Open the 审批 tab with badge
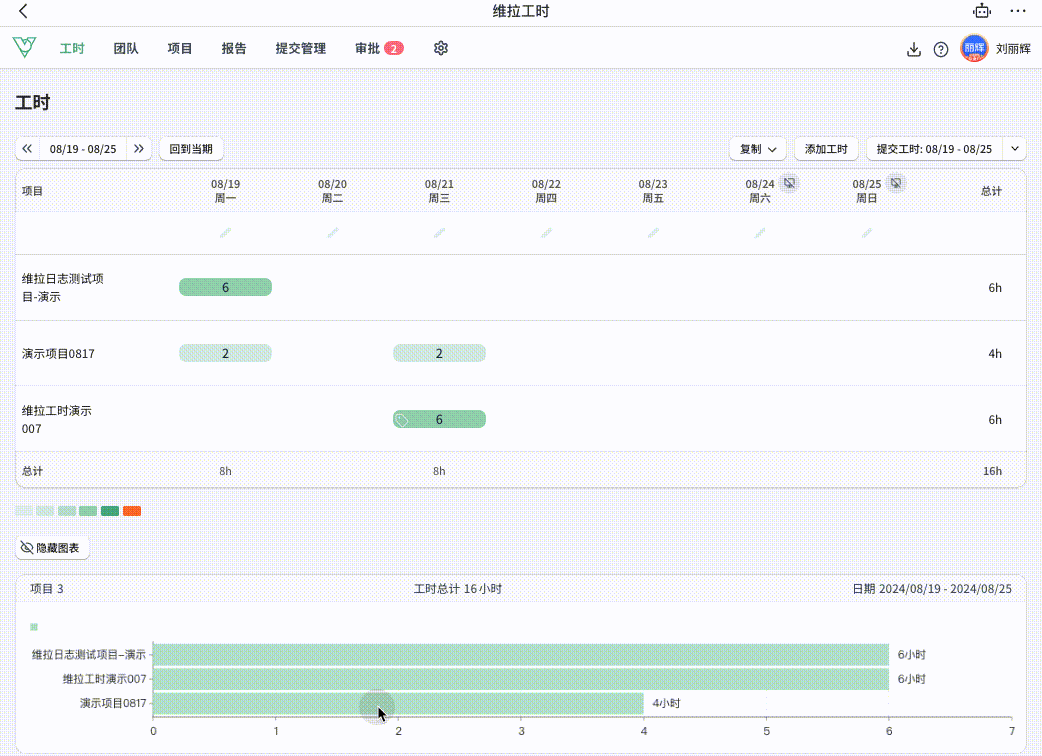Viewport: 1042px width, 756px height. point(378,48)
